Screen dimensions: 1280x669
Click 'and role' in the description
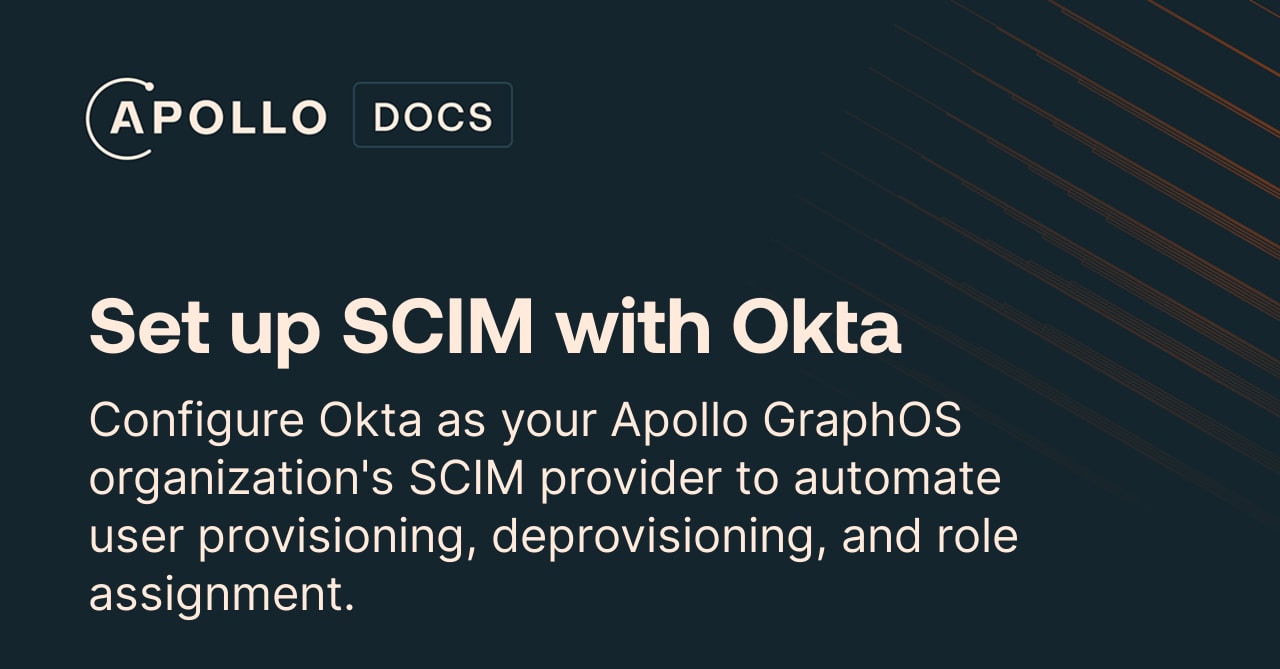pos(930,537)
